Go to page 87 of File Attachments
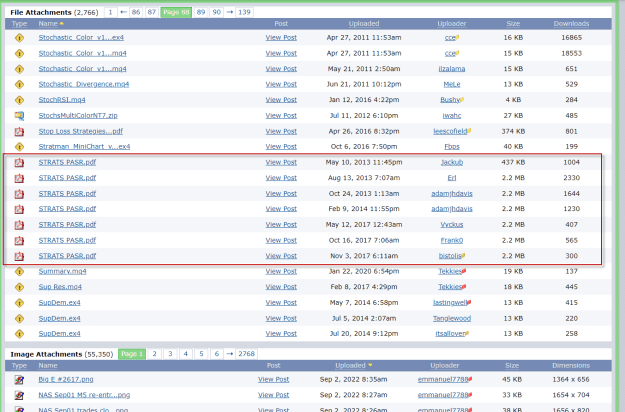 click(151, 12)
